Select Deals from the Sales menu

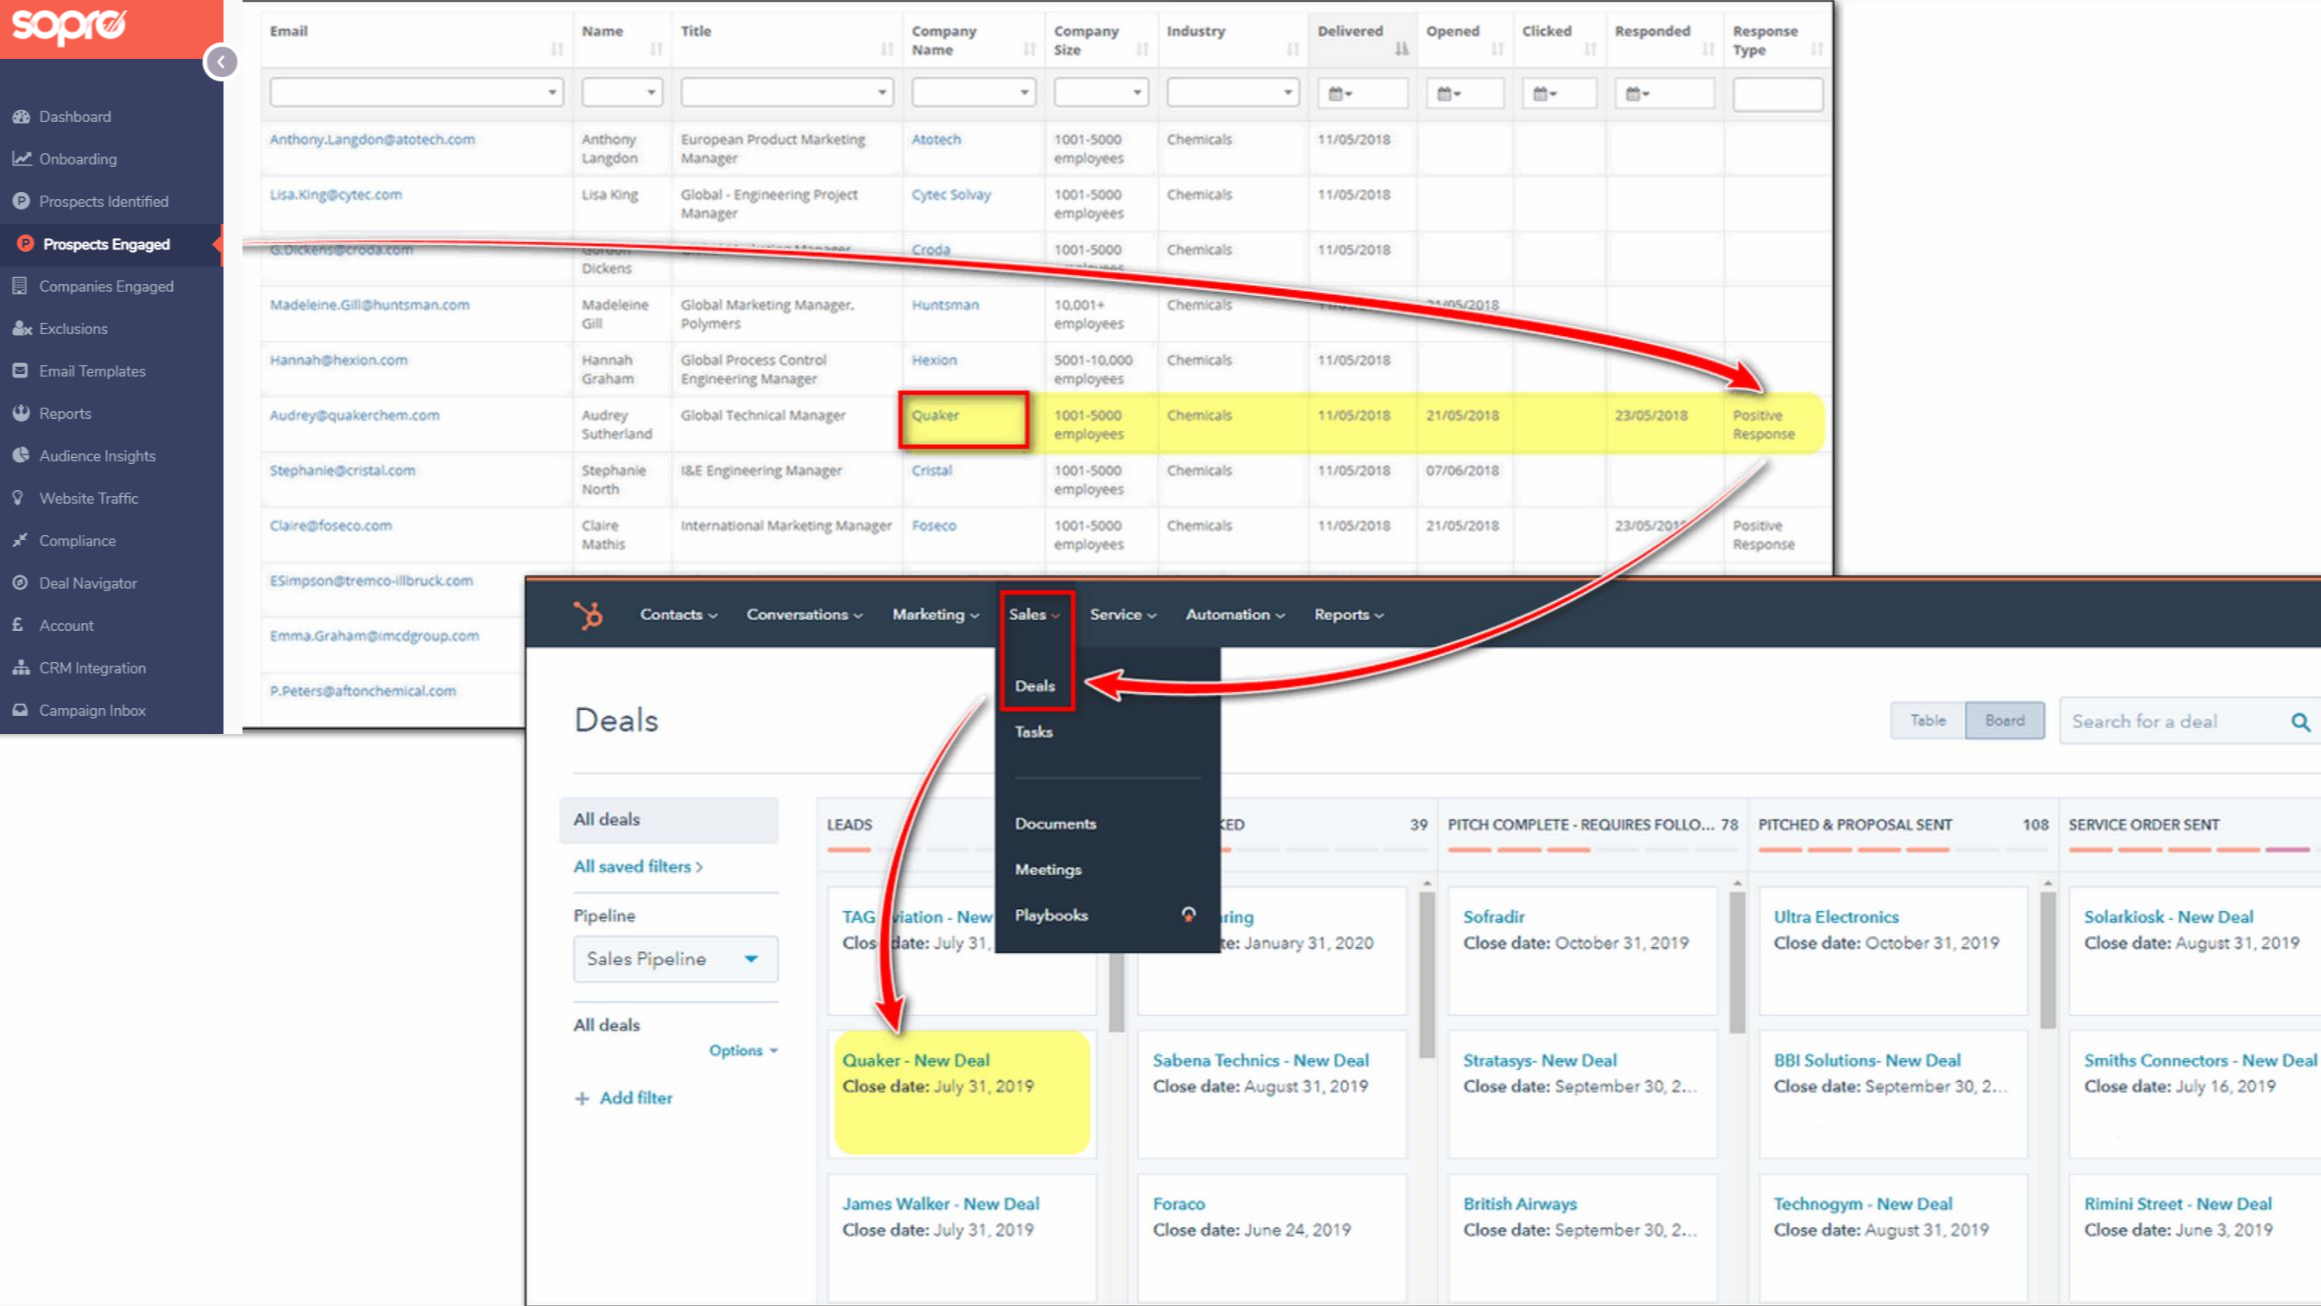click(x=1035, y=686)
